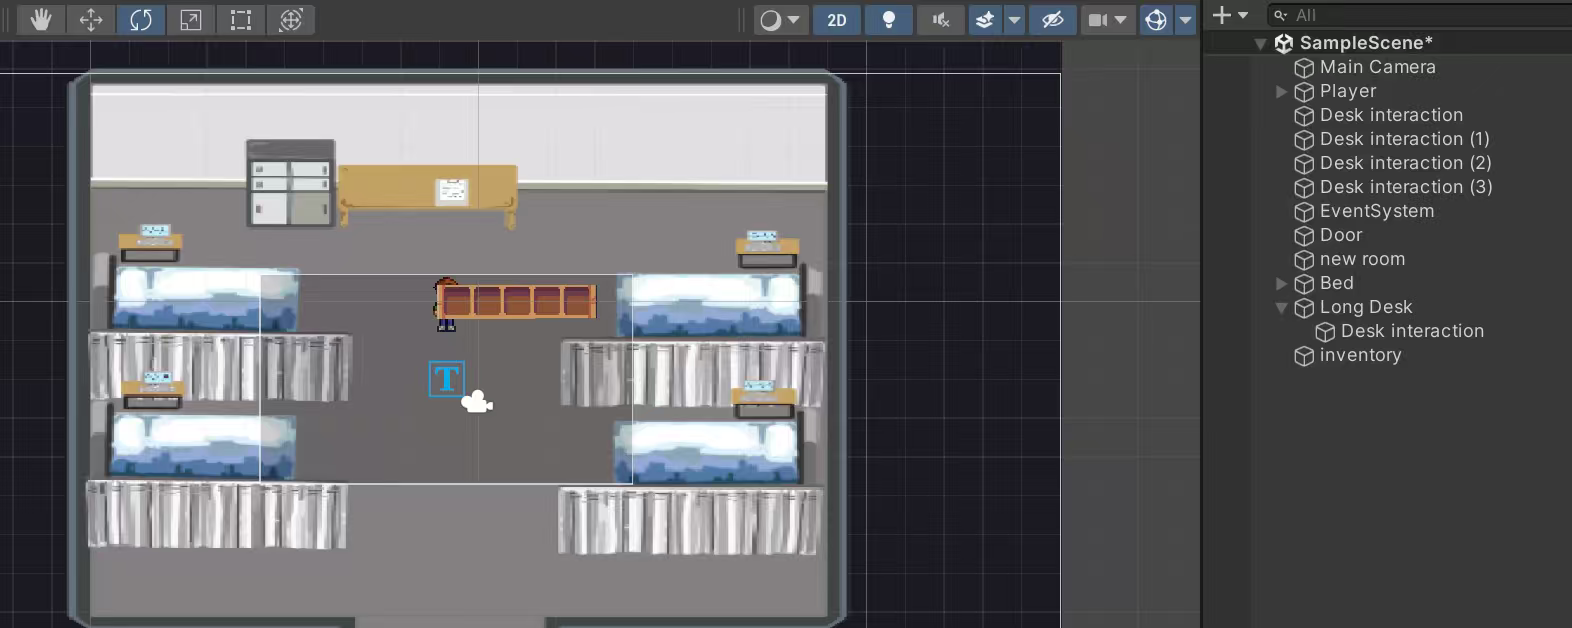Toggle hidden objects scene visibility
Image resolution: width=1572 pixels, height=628 pixels.
coord(1052,20)
